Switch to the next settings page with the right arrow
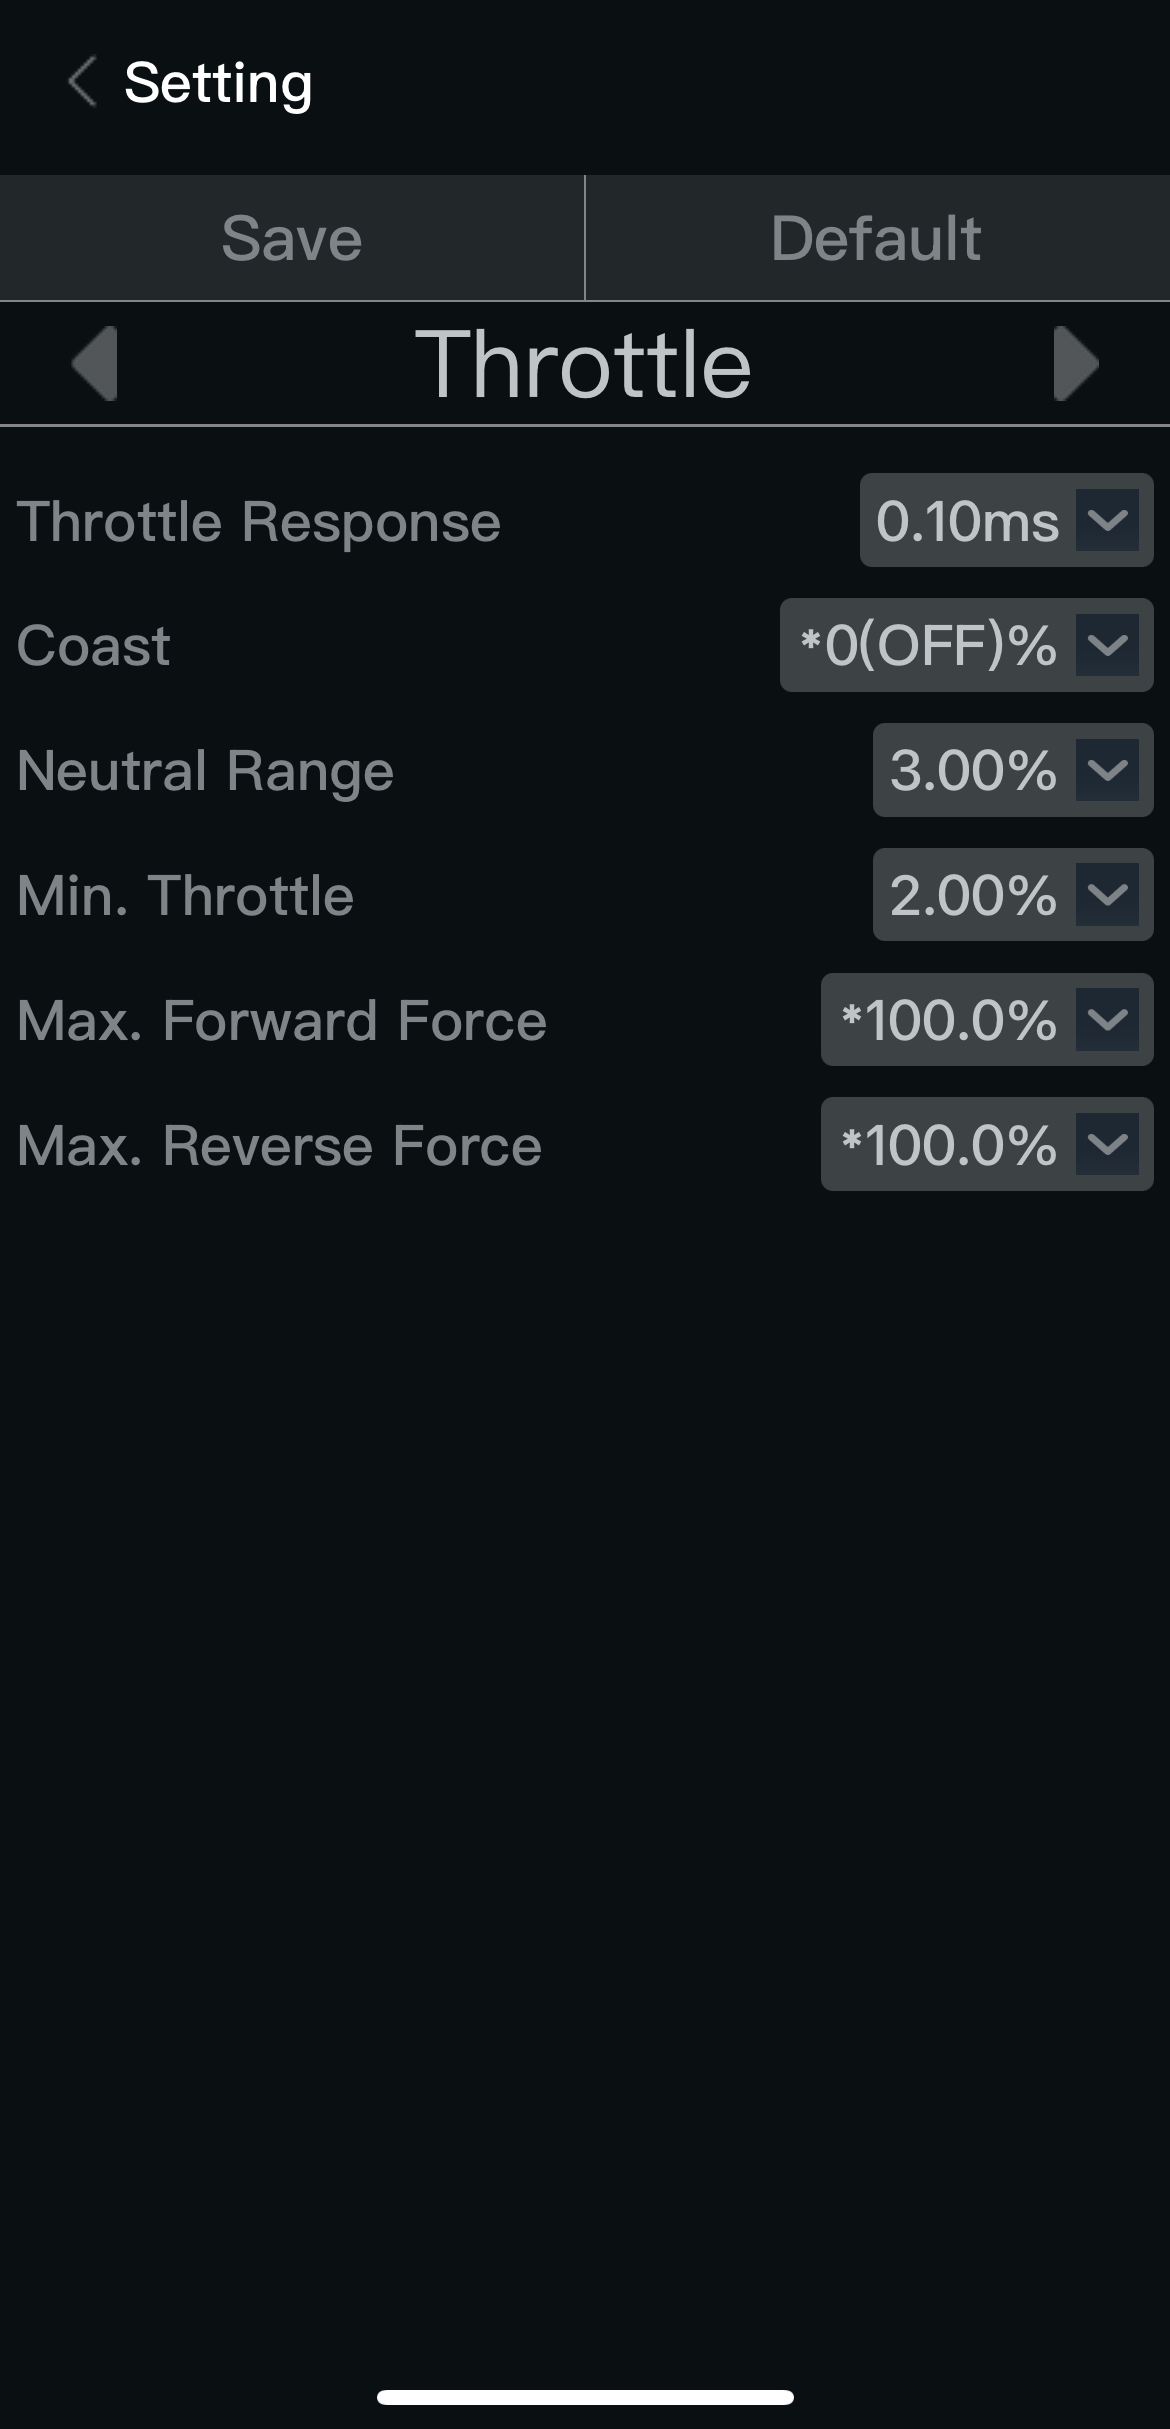The width and height of the screenshot is (1170, 2429). (1076, 364)
